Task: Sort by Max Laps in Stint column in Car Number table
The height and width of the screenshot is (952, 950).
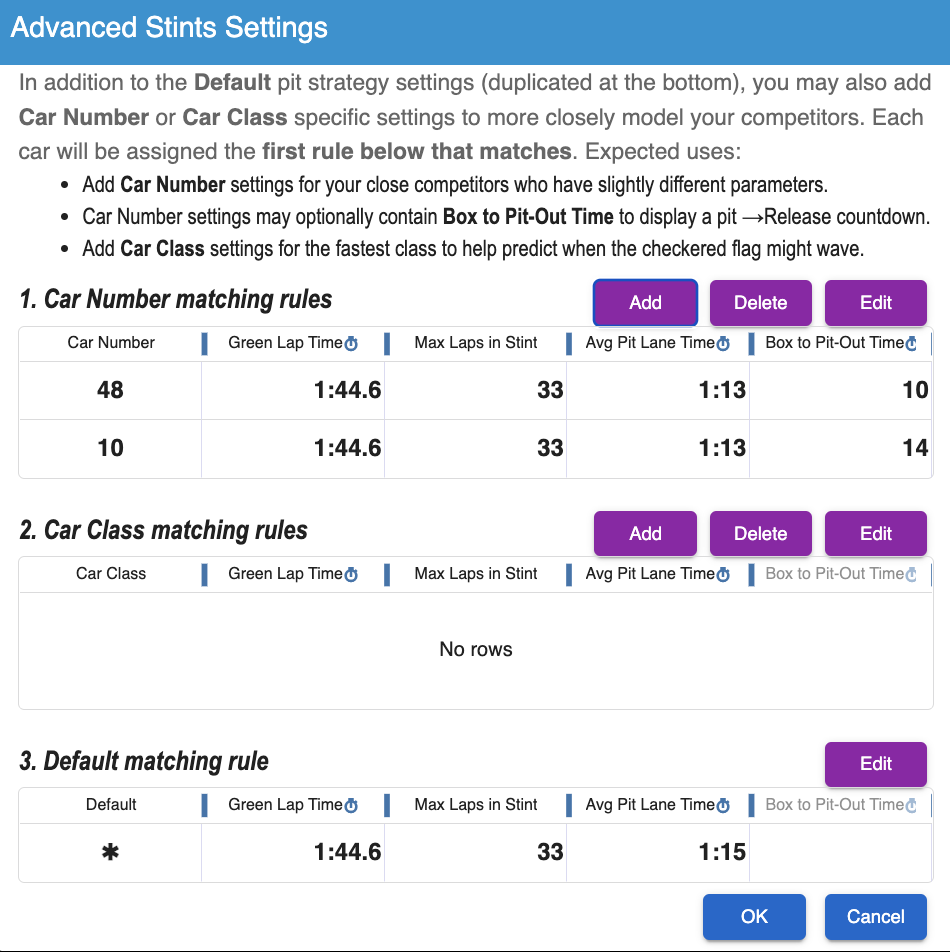Action: pos(476,343)
